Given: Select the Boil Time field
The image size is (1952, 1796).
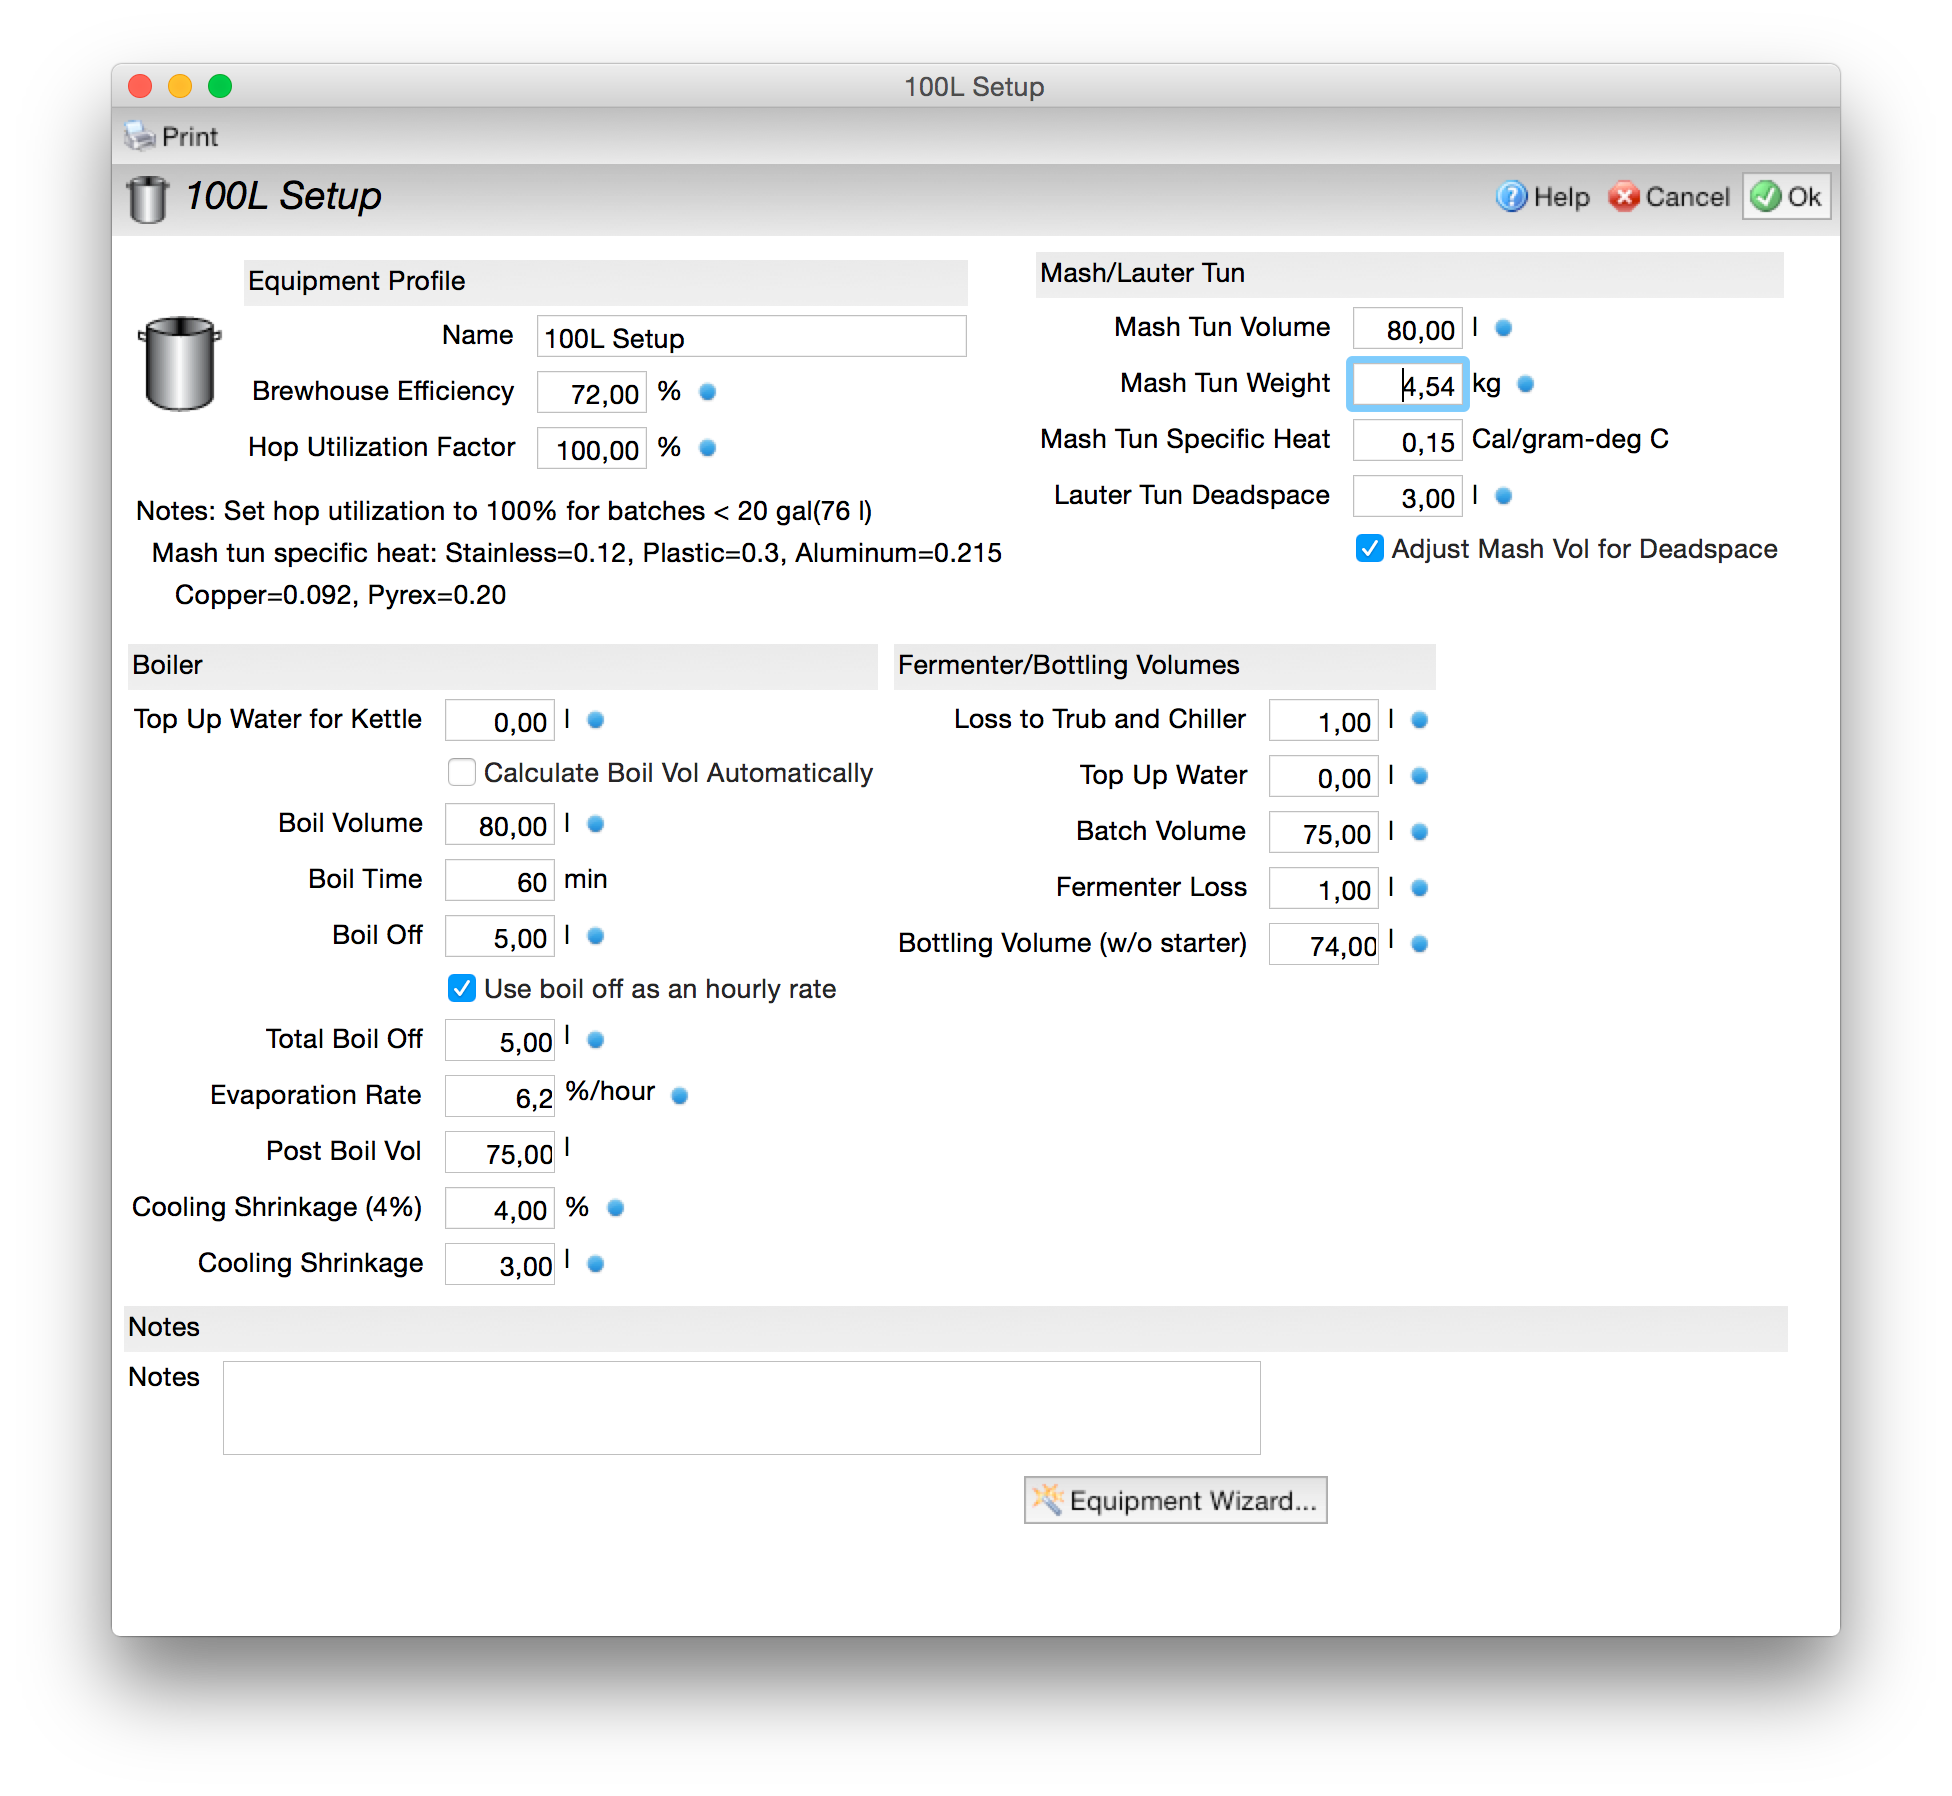Looking at the screenshot, I should [500, 881].
